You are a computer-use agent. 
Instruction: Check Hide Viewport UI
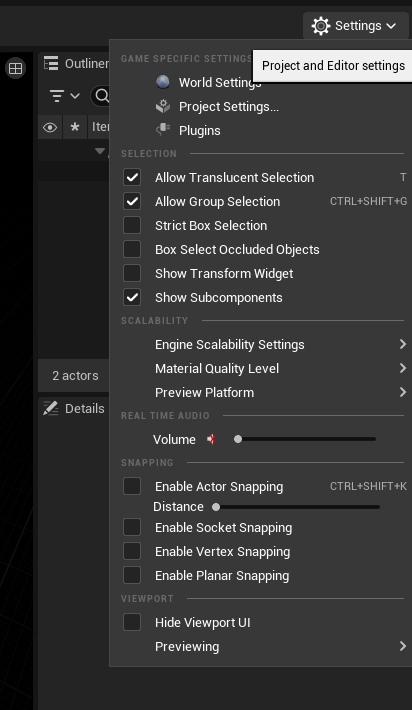(132, 622)
